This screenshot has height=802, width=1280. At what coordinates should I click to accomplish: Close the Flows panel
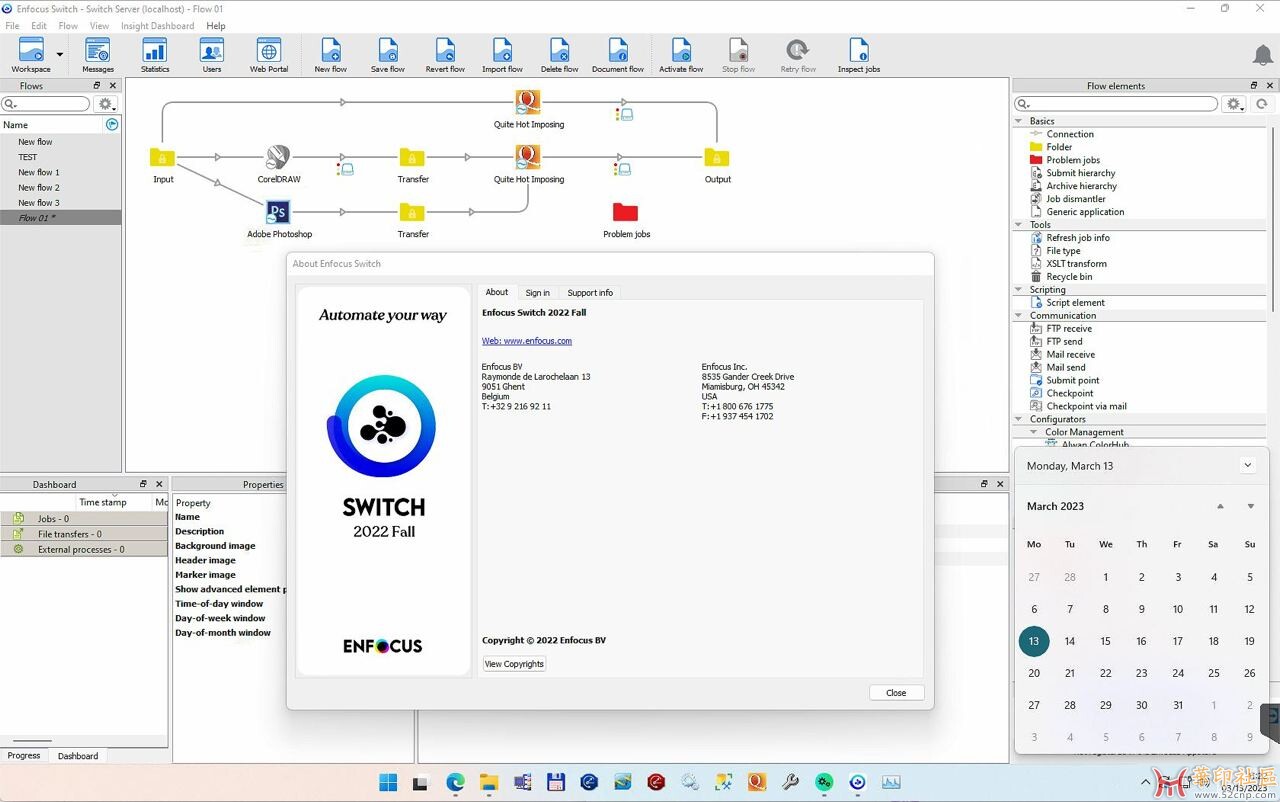click(113, 86)
